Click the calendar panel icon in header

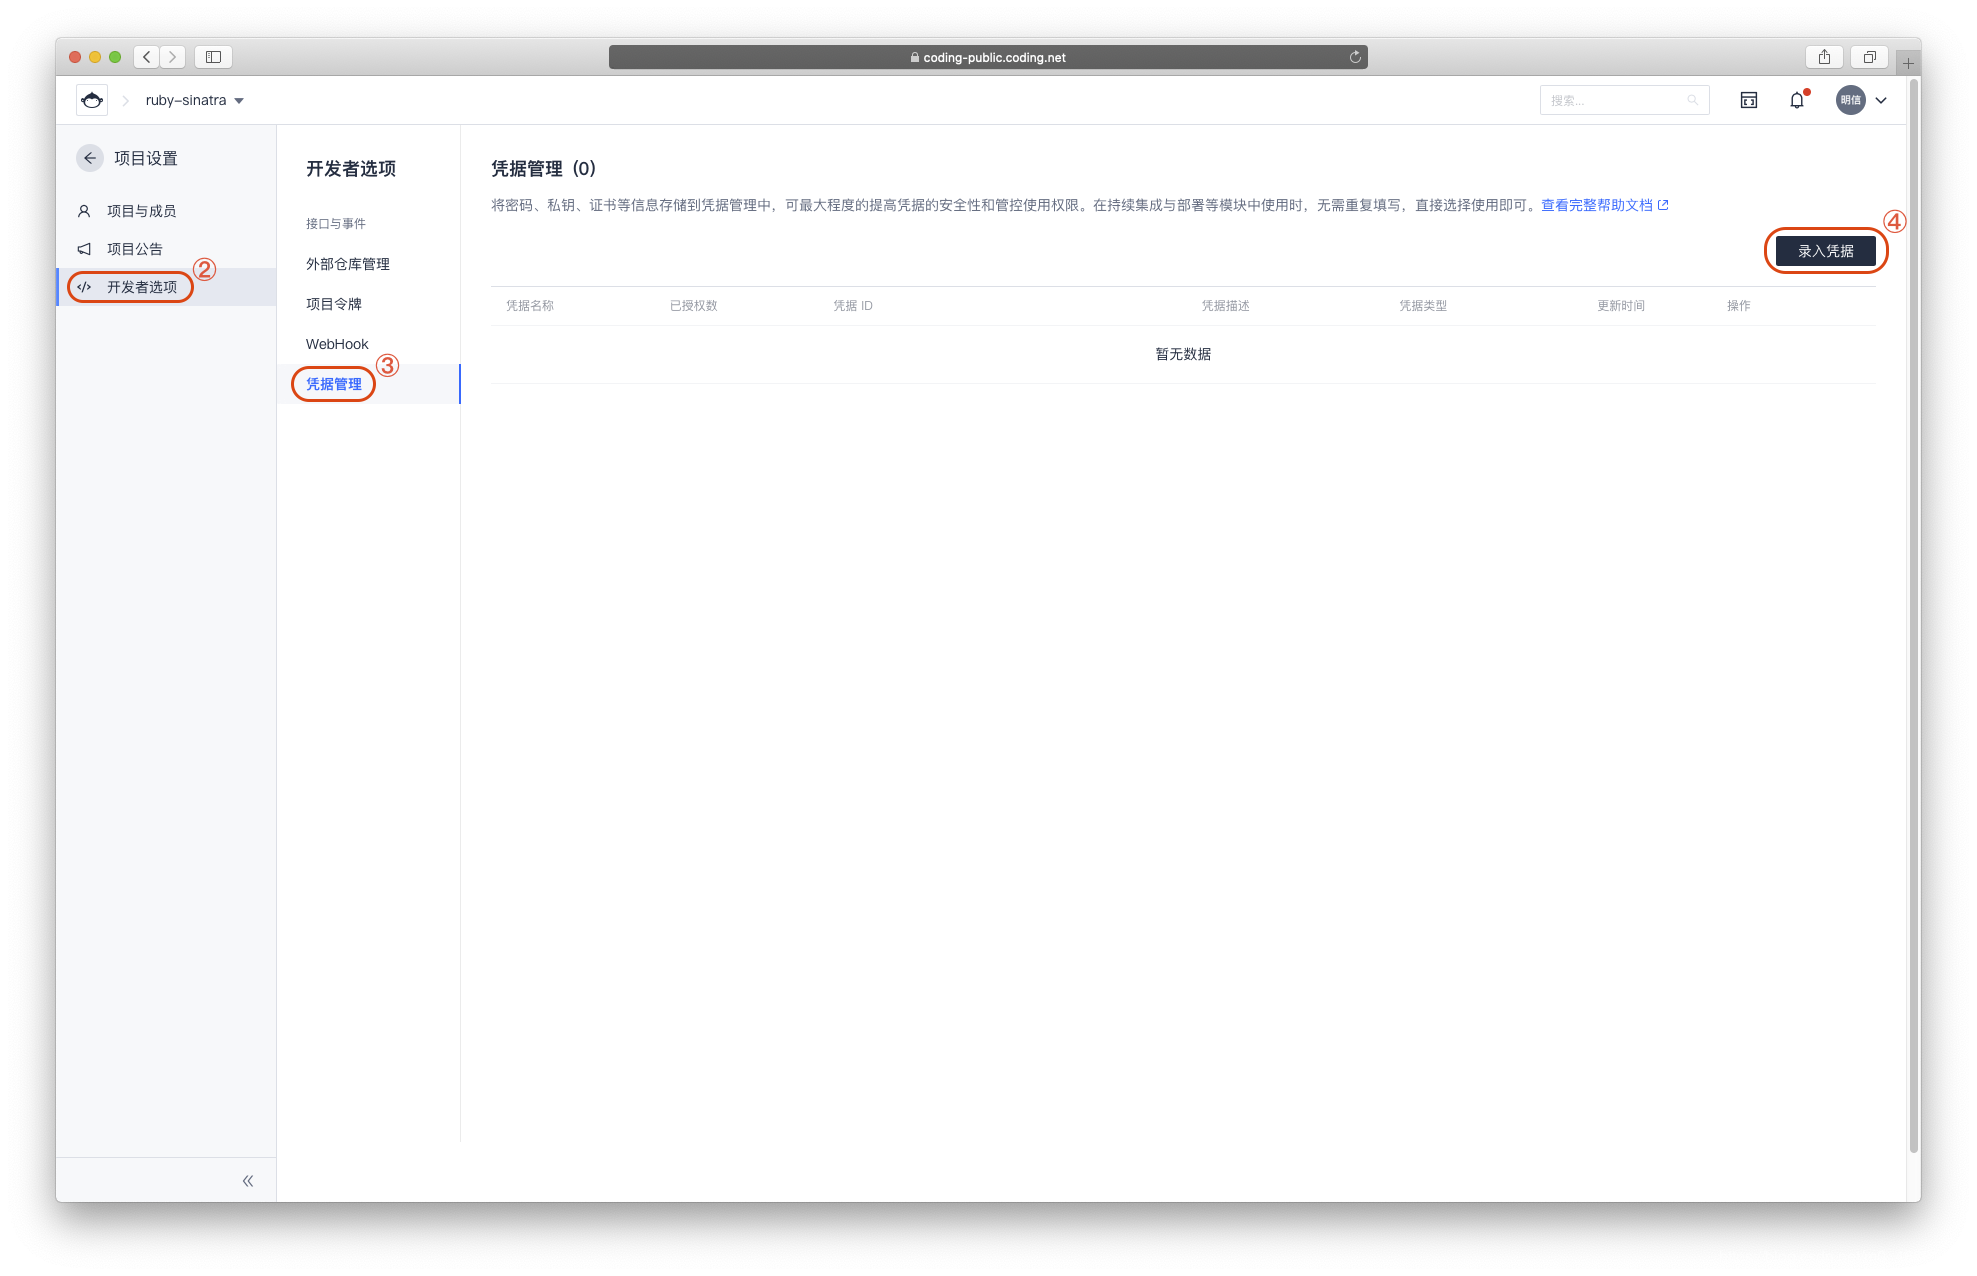tap(1748, 100)
